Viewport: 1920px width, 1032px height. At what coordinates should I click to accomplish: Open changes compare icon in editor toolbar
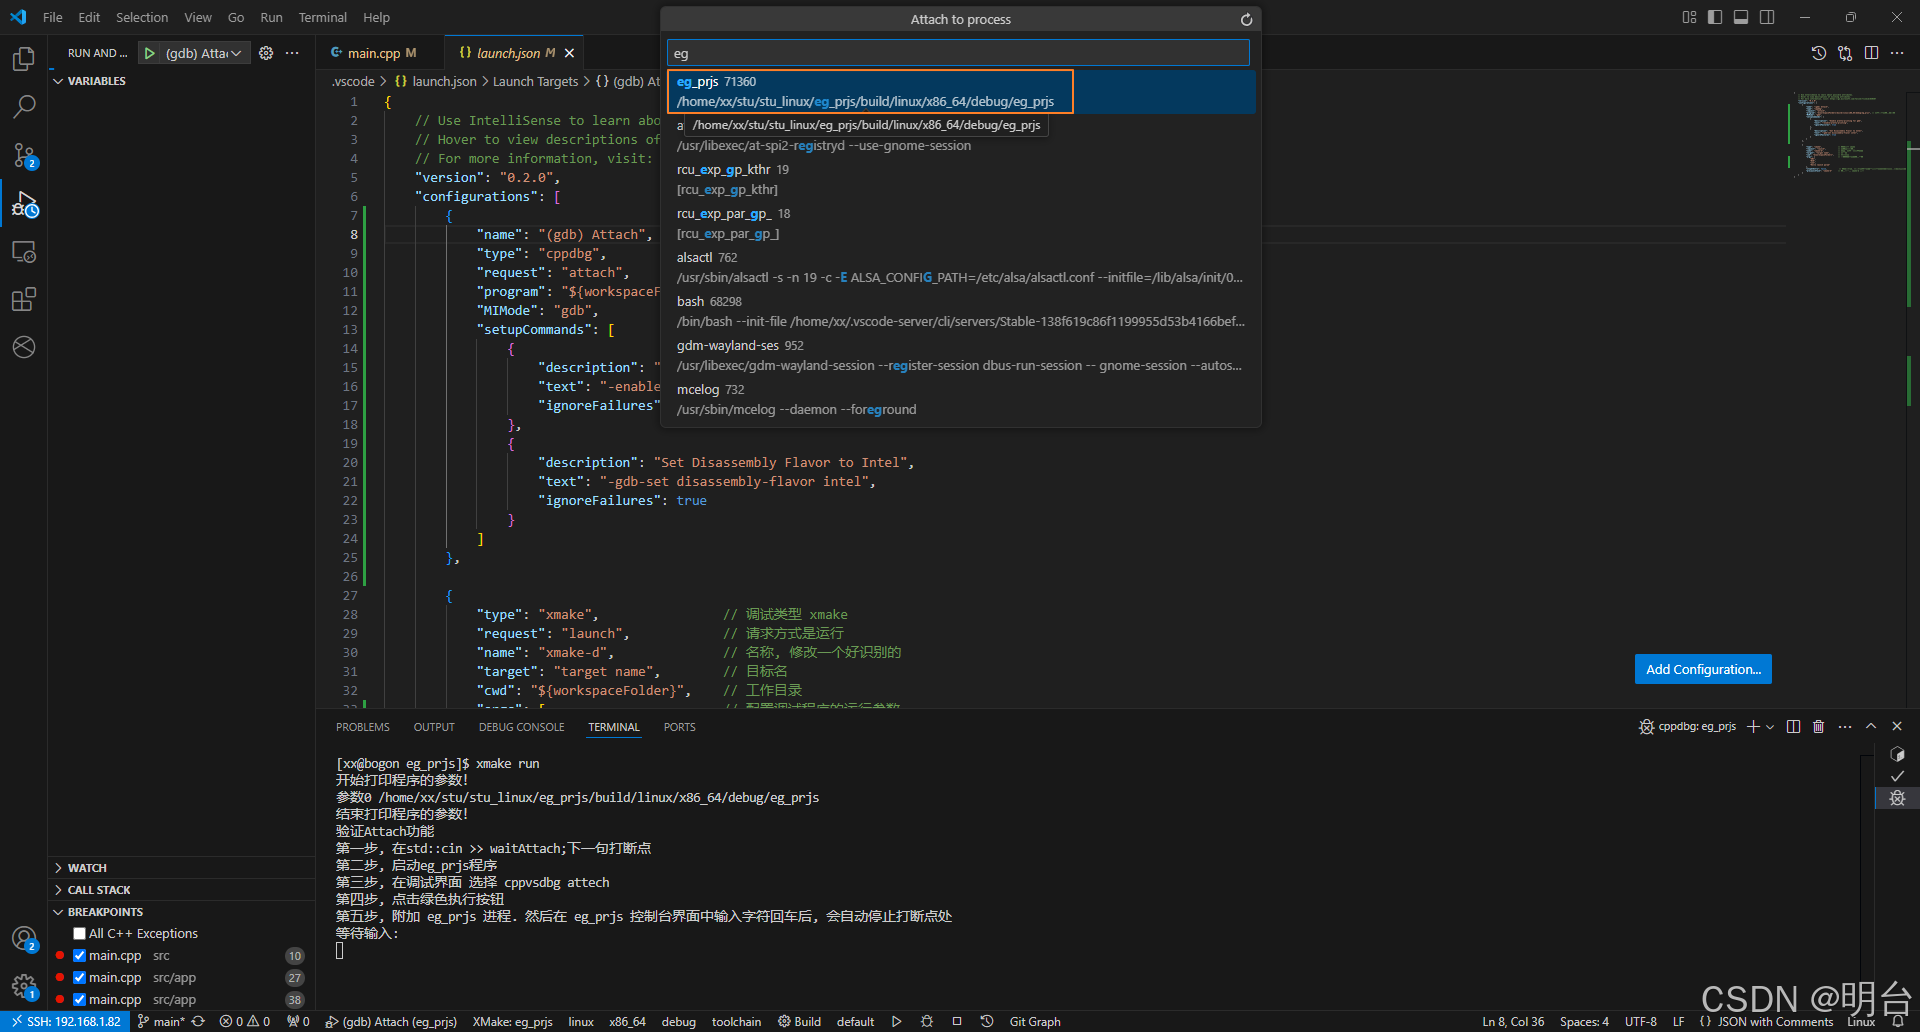(x=1845, y=53)
